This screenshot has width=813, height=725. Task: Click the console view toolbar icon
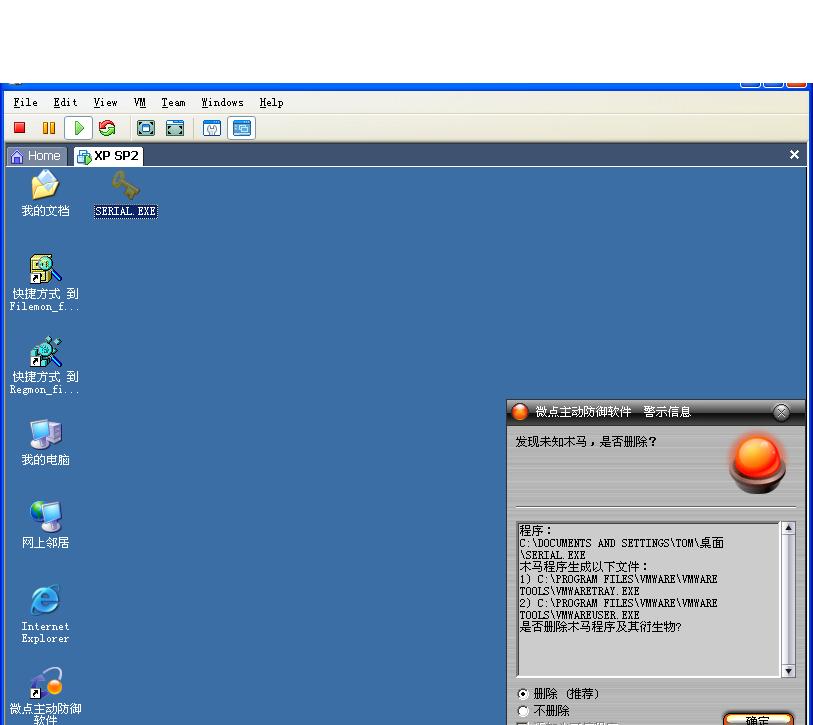click(x=242, y=128)
